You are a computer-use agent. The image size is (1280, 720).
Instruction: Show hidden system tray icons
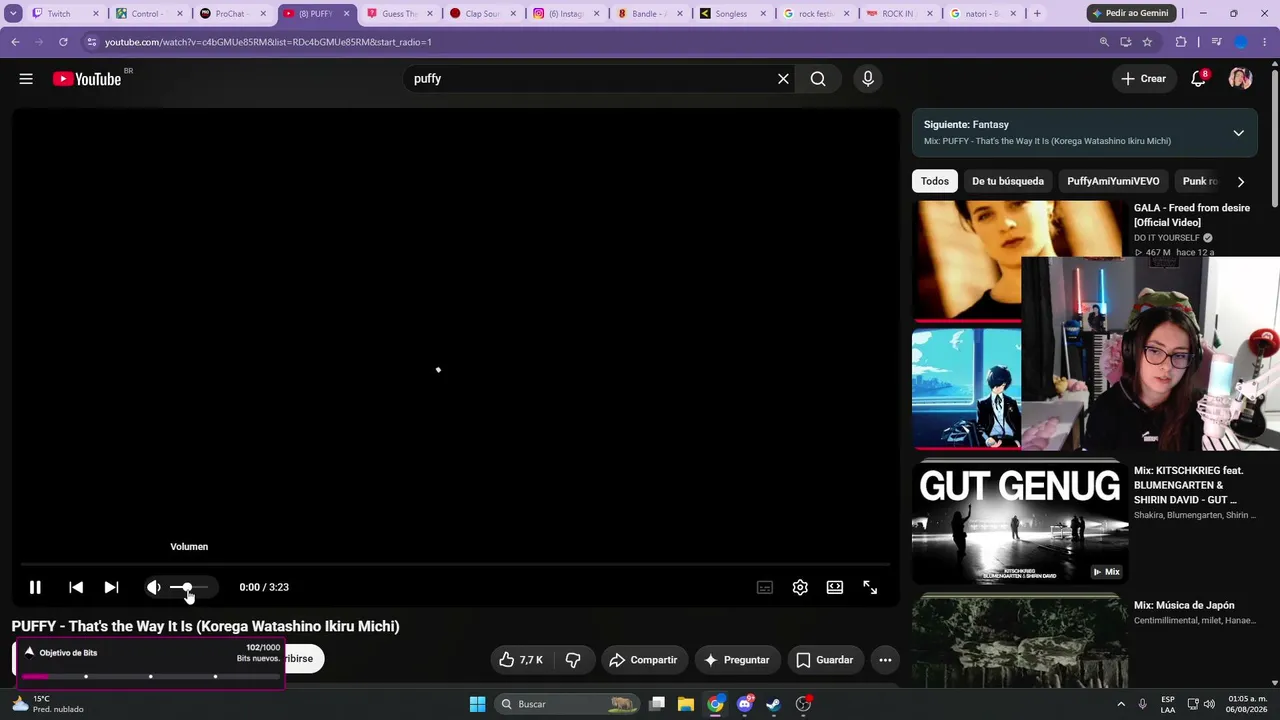click(1120, 704)
